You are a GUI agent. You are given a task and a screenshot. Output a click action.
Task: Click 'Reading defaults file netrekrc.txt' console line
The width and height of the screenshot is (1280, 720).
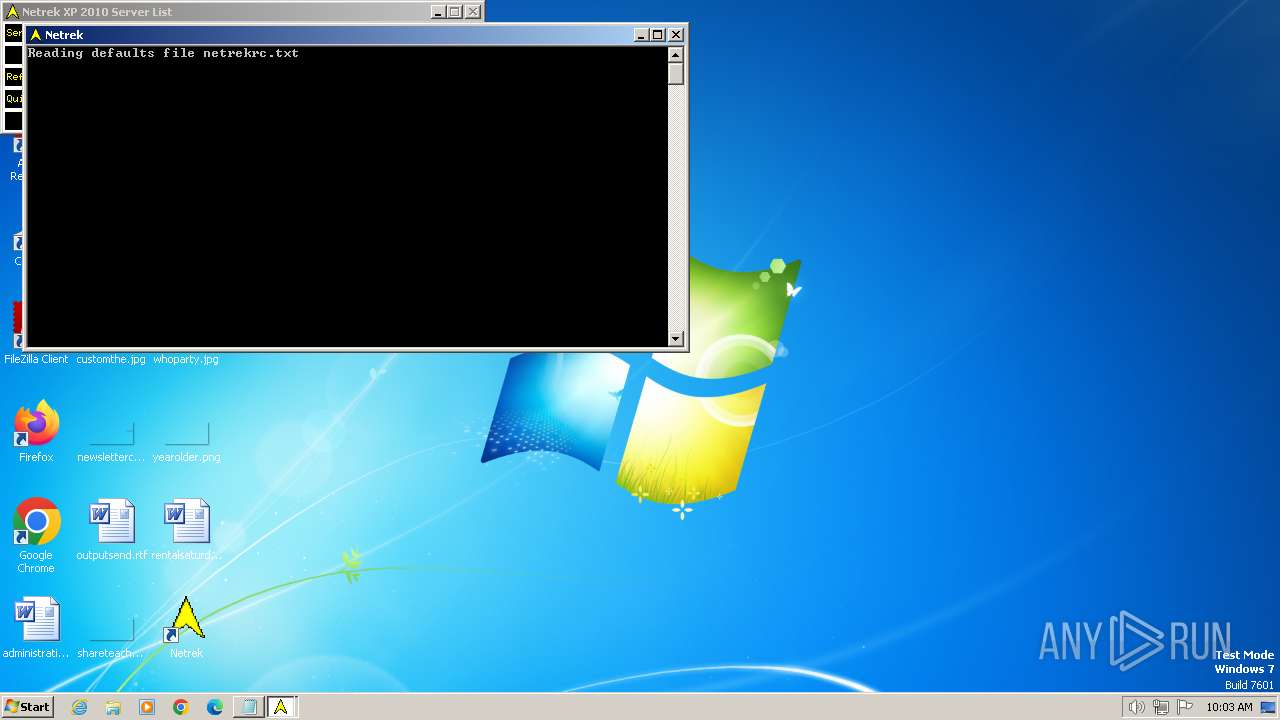point(163,53)
